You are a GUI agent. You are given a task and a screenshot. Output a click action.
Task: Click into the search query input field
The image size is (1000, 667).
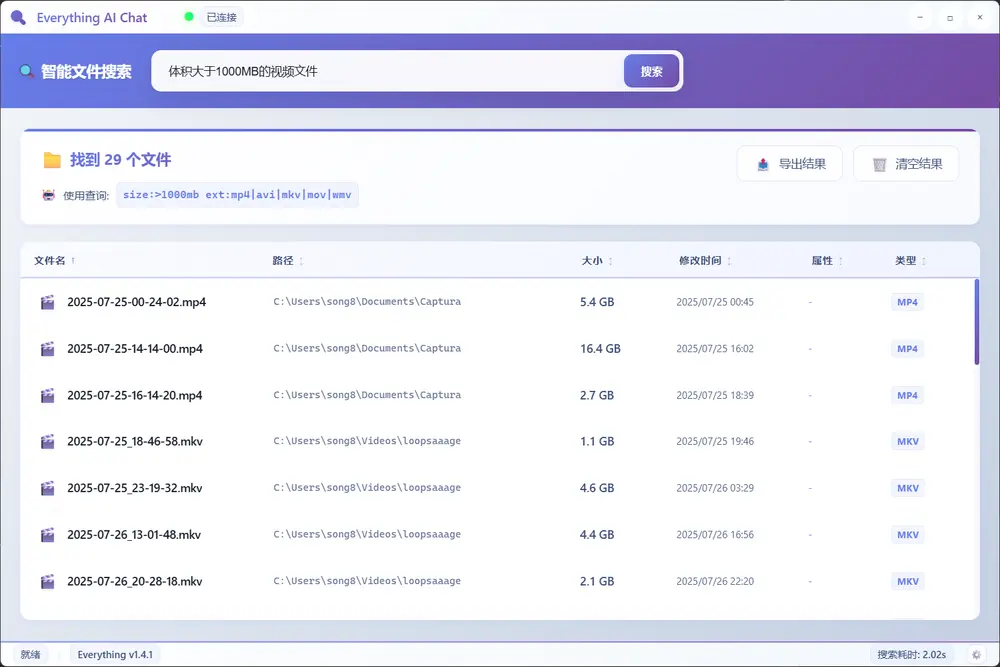point(390,72)
